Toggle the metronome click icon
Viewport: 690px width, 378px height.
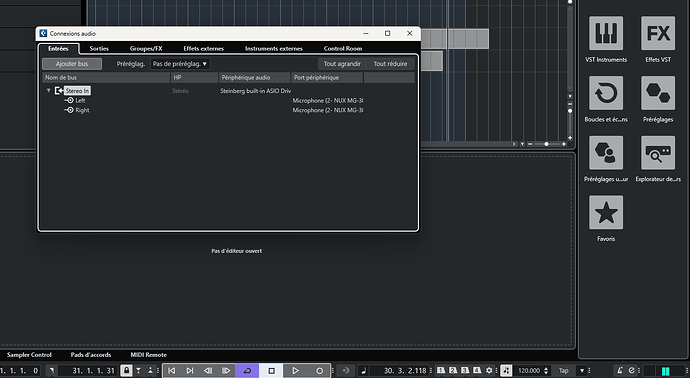pos(620,371)
